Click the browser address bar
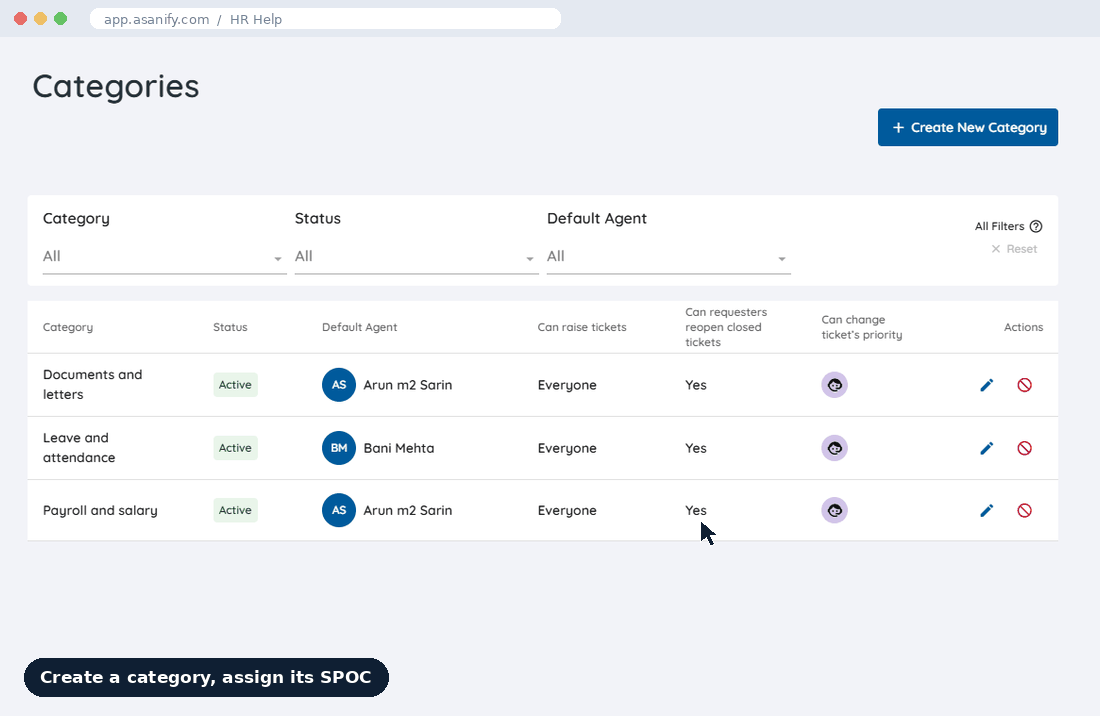The width and height of the screenshot is (1100, 716). 326,19
